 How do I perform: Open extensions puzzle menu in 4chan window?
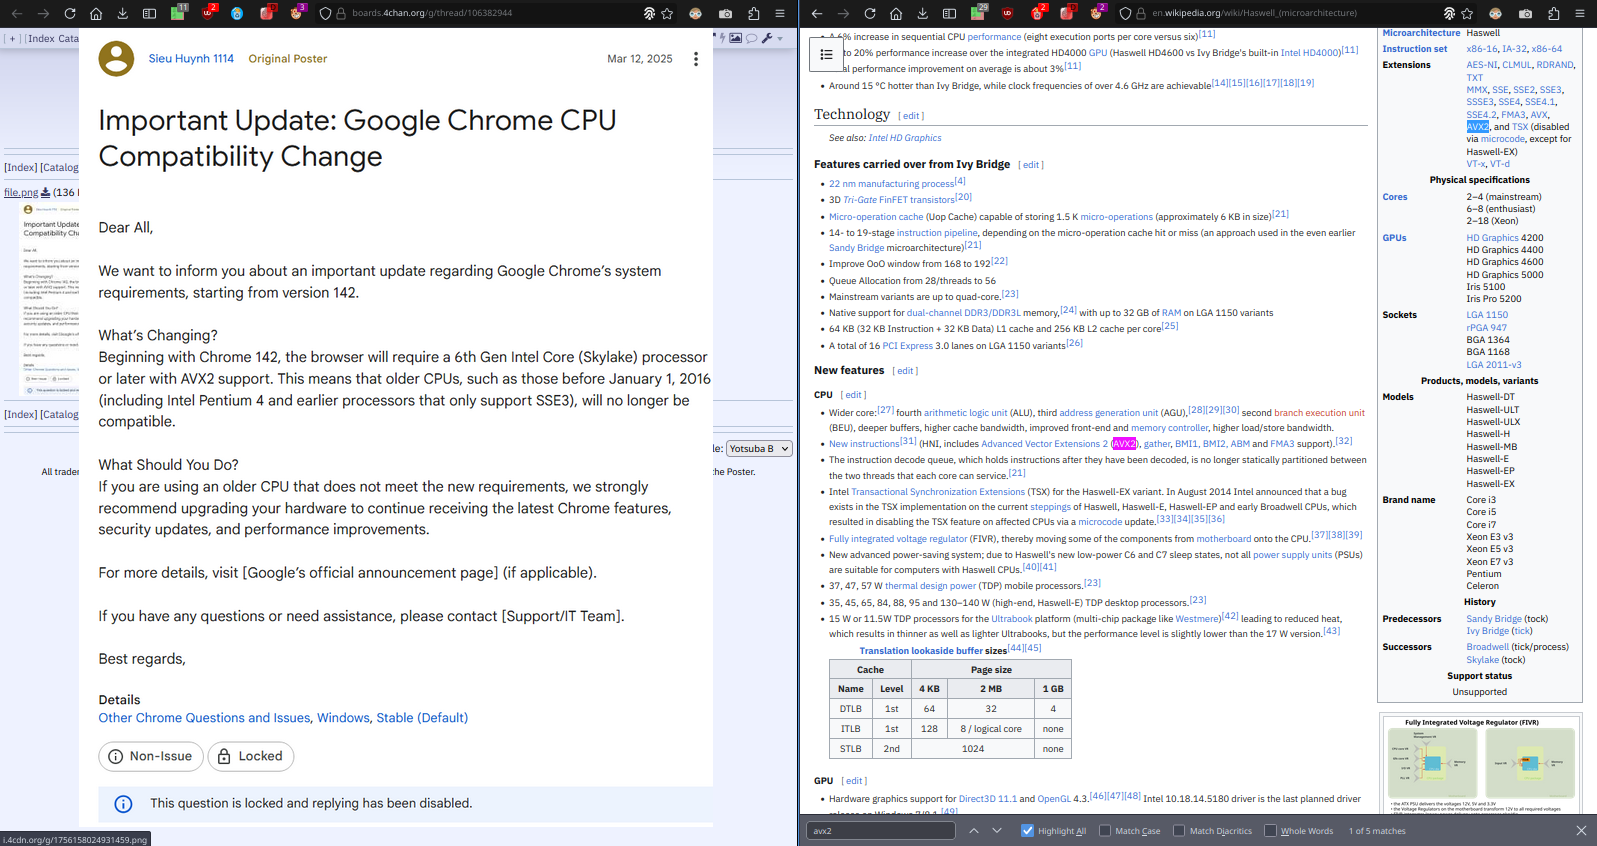coord(754,13)
